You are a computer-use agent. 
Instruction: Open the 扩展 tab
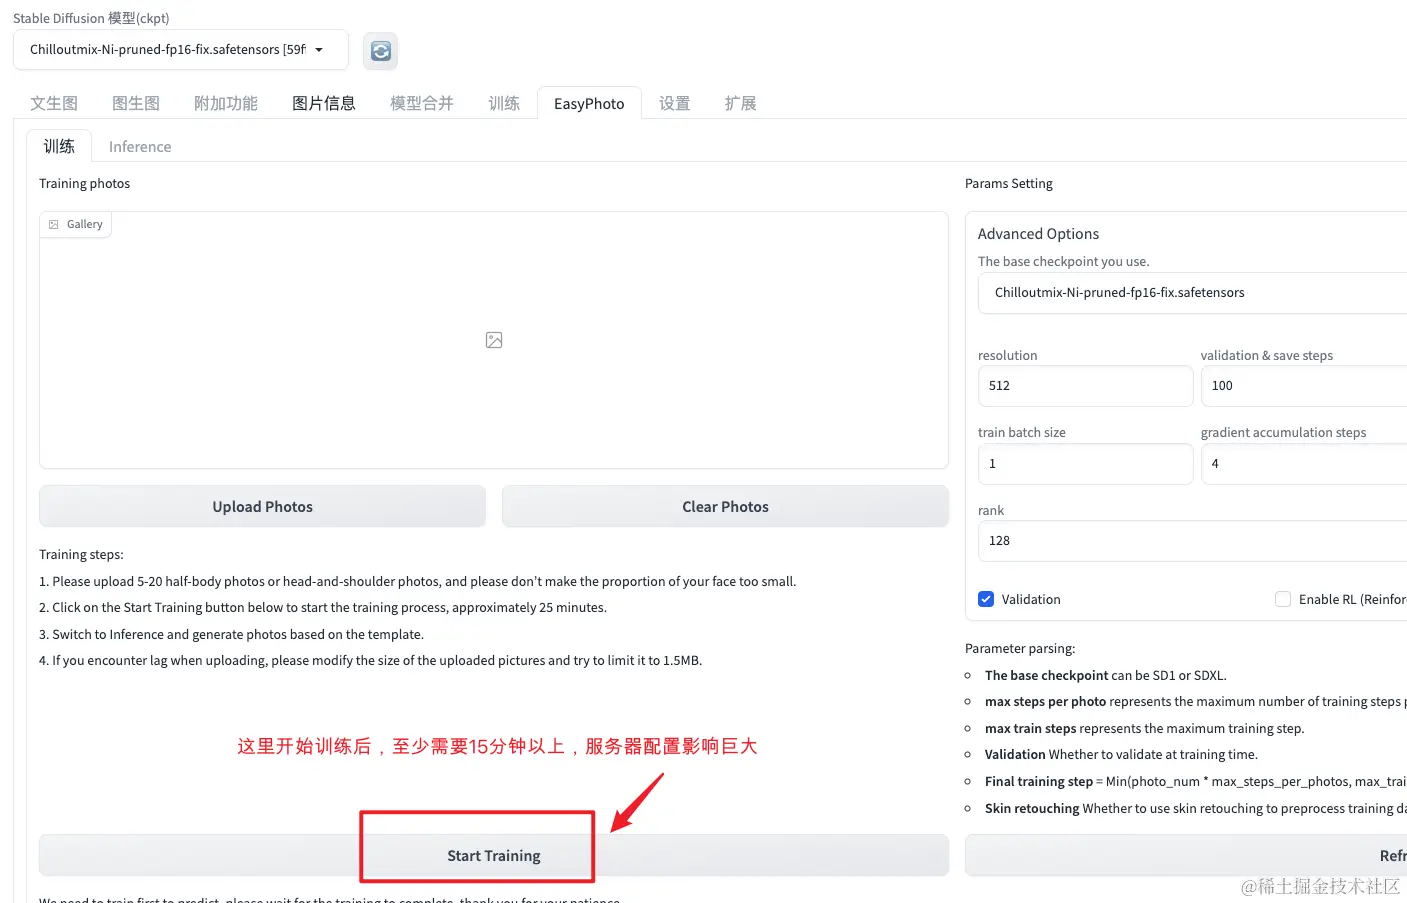click(741, 103)
